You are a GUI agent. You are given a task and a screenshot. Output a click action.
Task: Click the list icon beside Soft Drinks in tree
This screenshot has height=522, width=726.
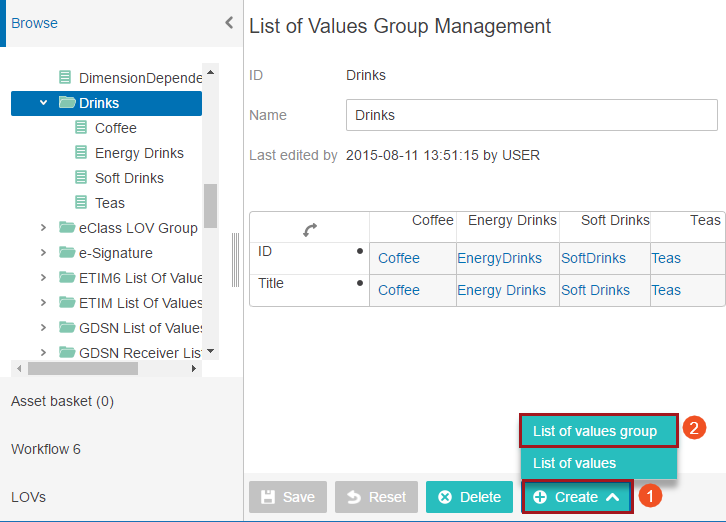click(x=81, y=177)
